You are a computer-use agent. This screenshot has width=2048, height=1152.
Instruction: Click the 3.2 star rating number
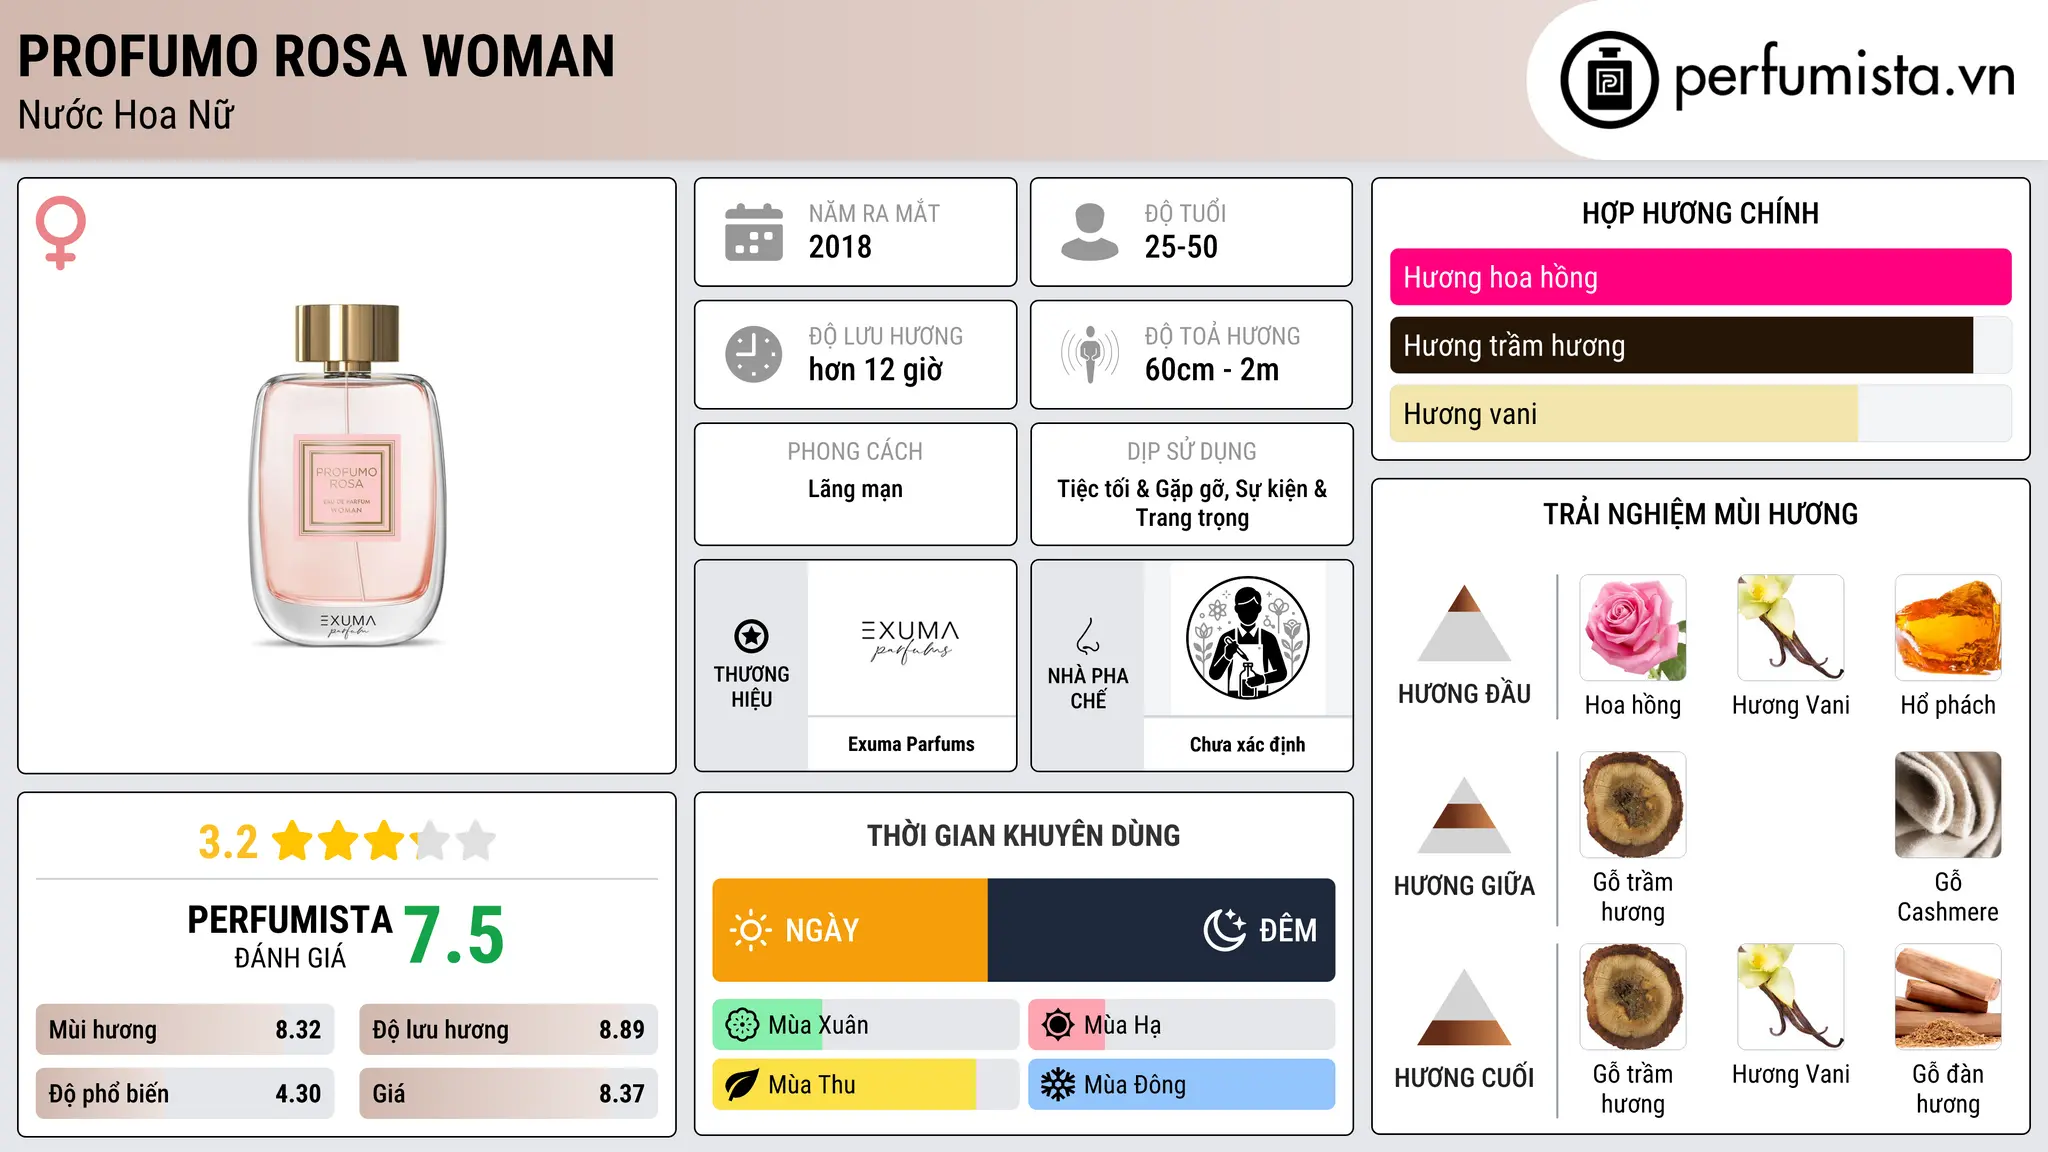[x=228, y=841]
